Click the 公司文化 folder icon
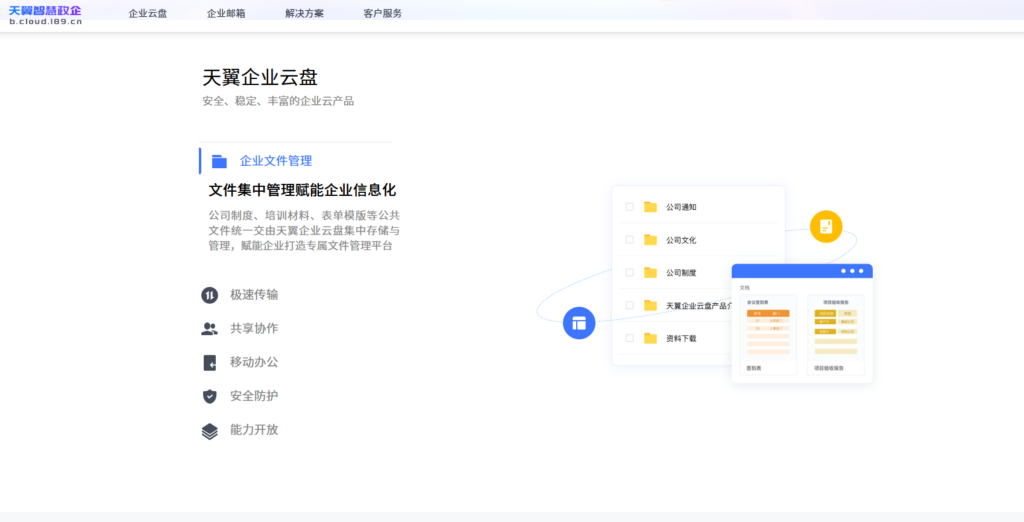 click(x=650, y=240)
